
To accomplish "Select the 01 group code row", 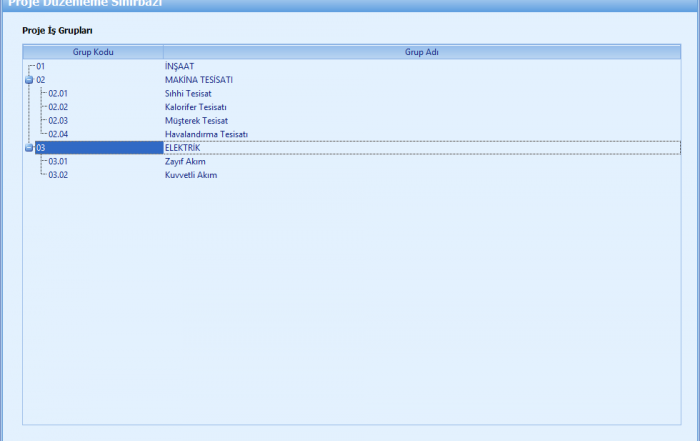I will tap(41, 66).
